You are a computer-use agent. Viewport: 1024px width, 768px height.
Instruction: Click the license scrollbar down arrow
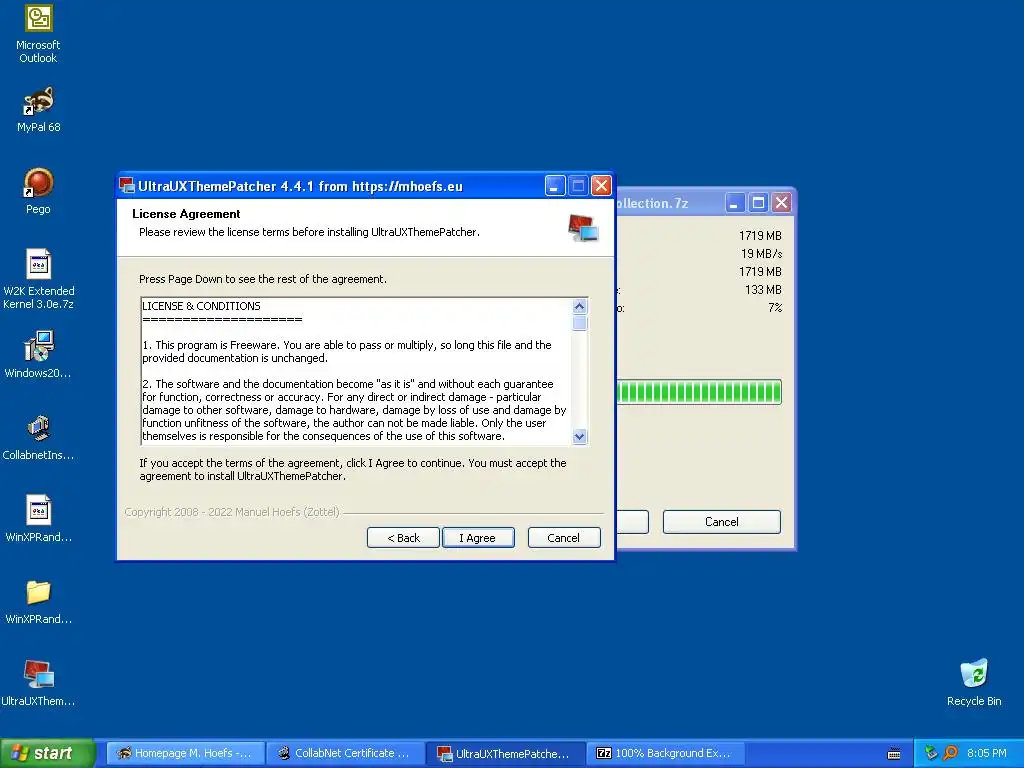[579, 436]
